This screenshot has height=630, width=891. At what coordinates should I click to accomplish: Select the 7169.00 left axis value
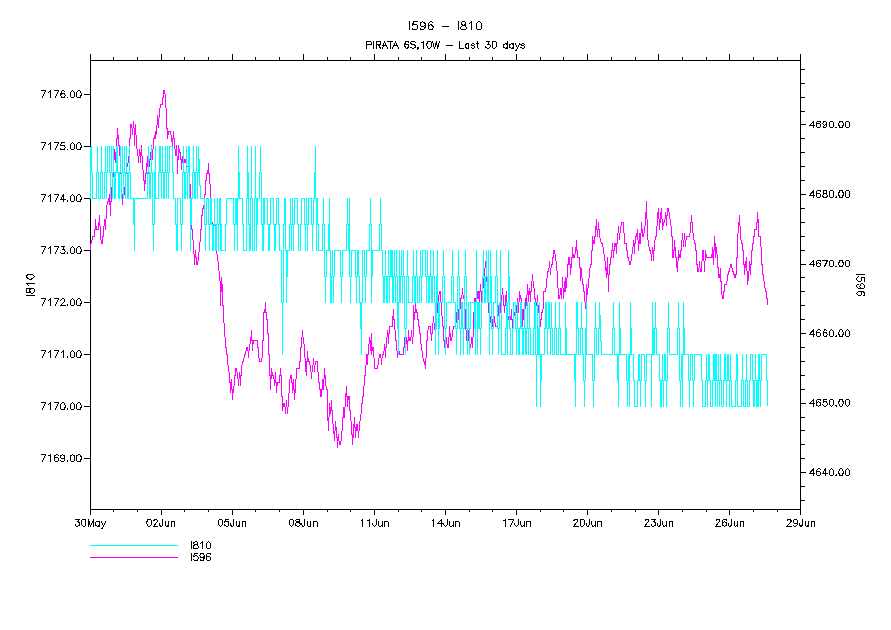pos(60,458)
